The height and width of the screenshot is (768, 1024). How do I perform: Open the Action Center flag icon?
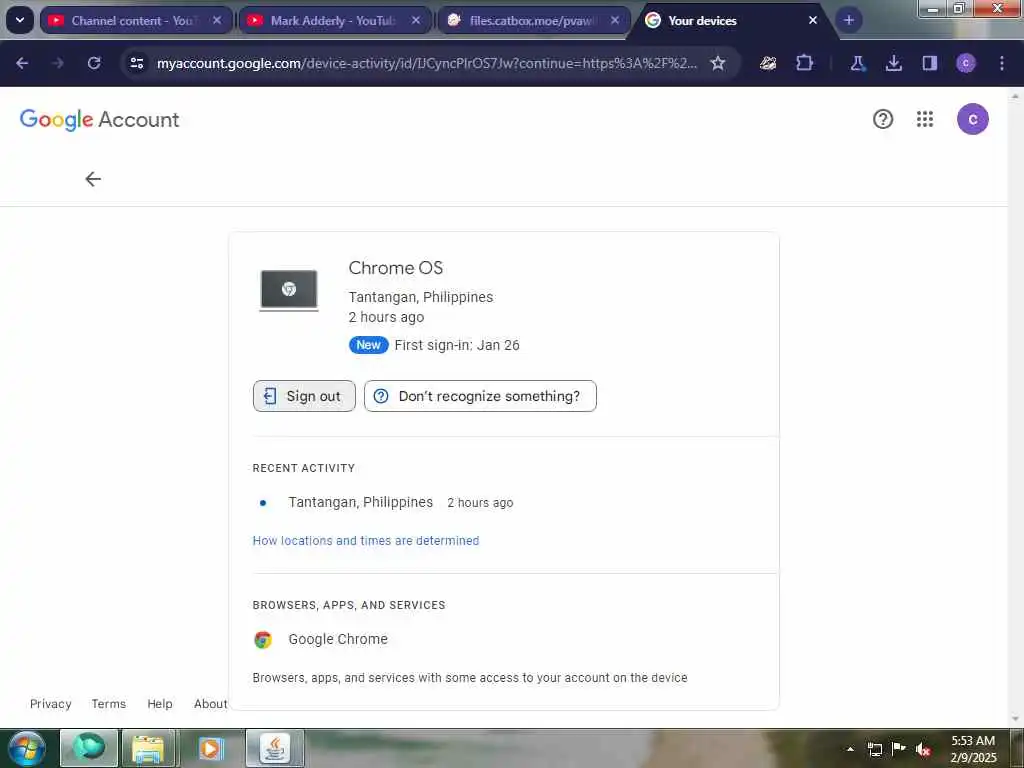point(899,749)
